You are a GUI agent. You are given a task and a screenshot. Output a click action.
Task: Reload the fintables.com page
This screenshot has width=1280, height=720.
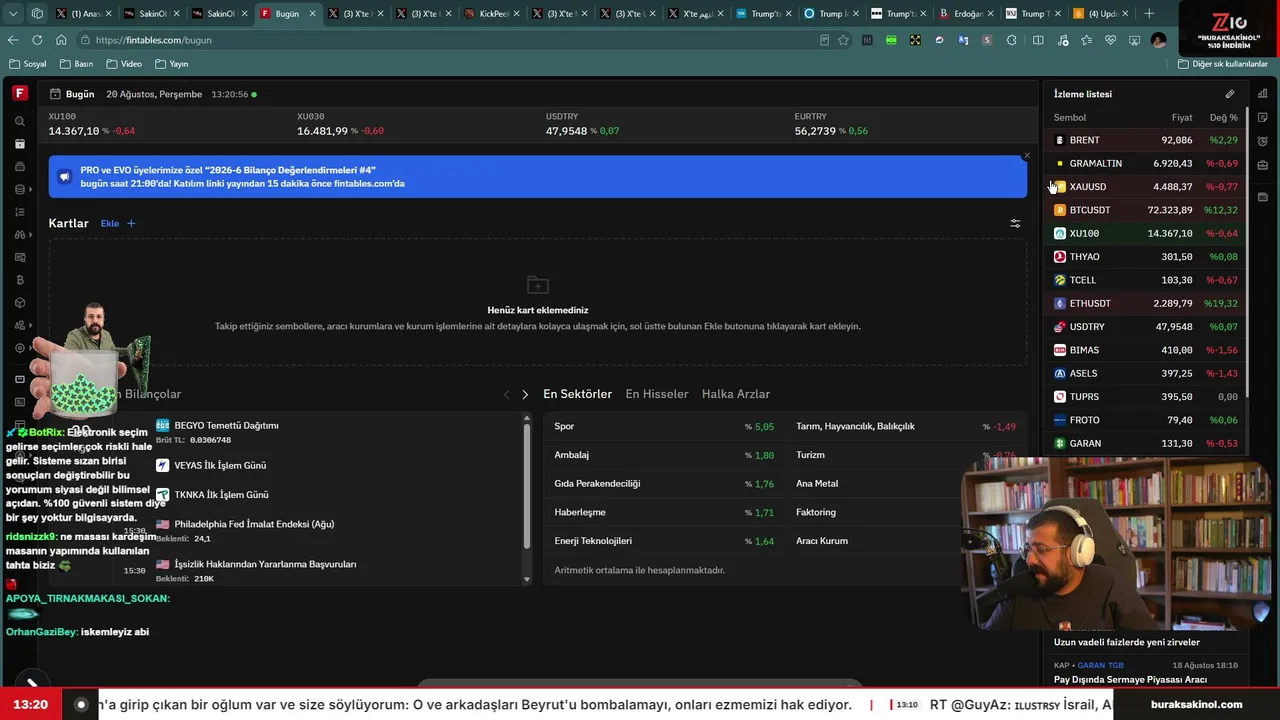[x=37, y=40]
